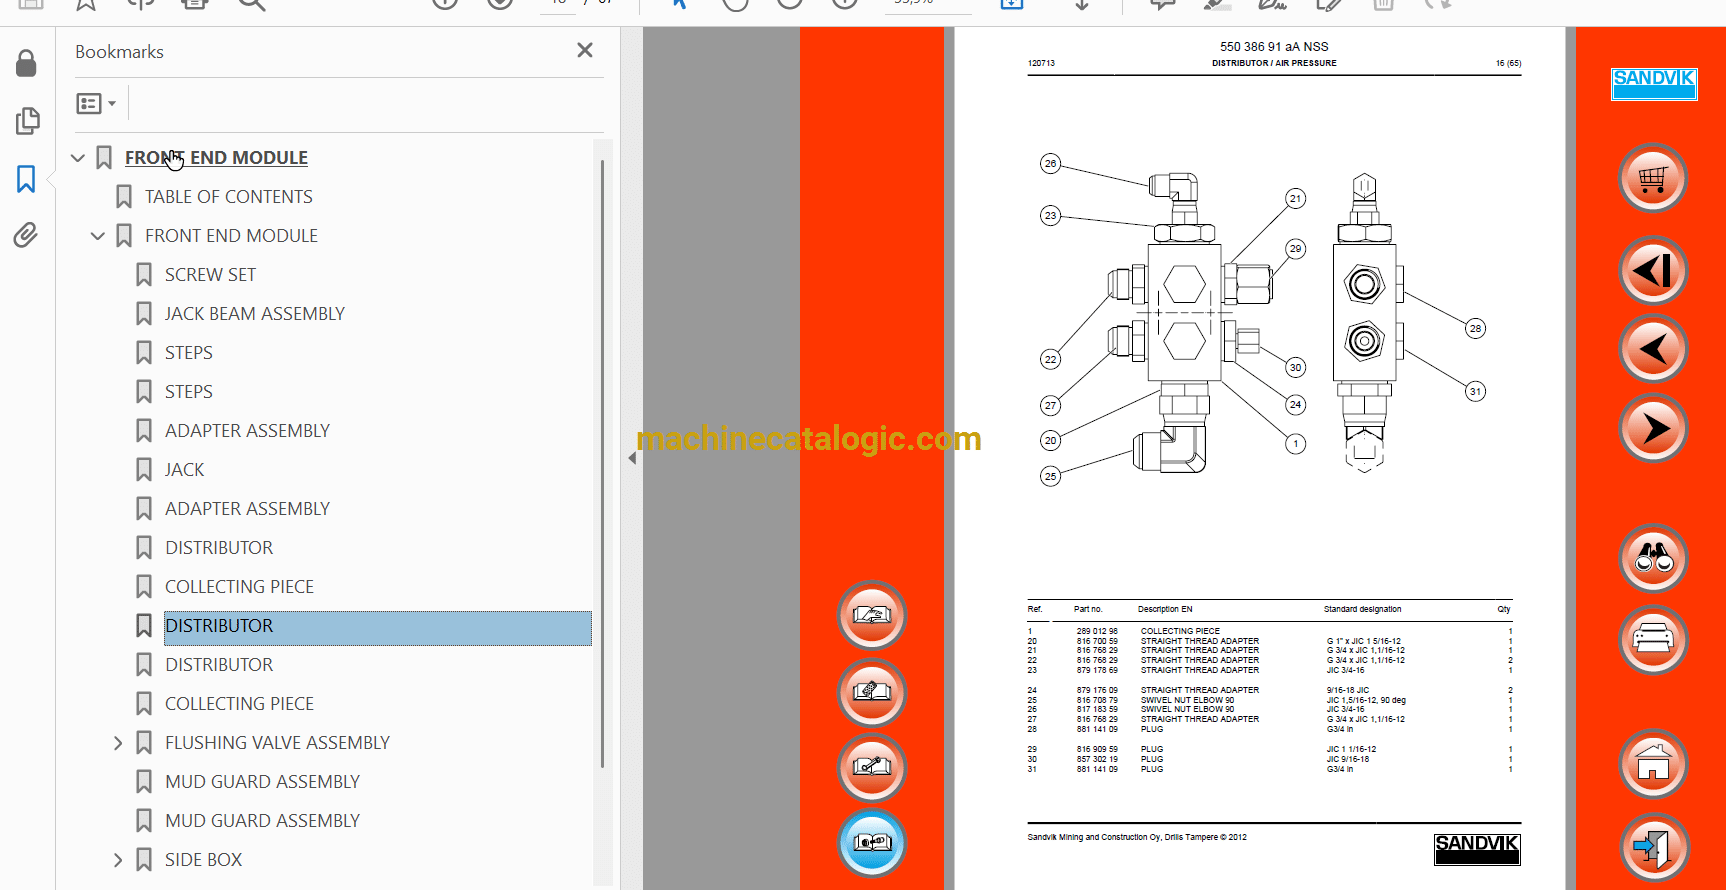The height and width of the screenshot is (890, 1726).
Task: Click the 'Description EN' column header
Action: pos(1165,609)
